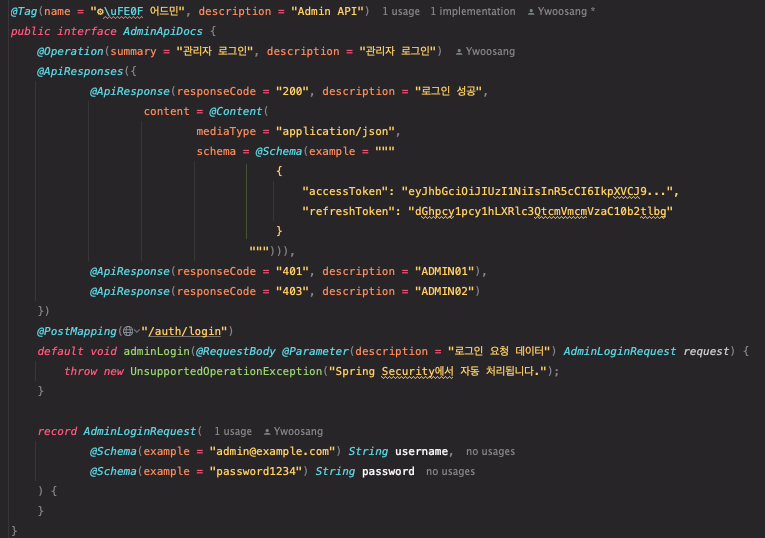Click @ApiResponse with responseCode "200"
The image size is (765, 538).
[x=130, y=91]
